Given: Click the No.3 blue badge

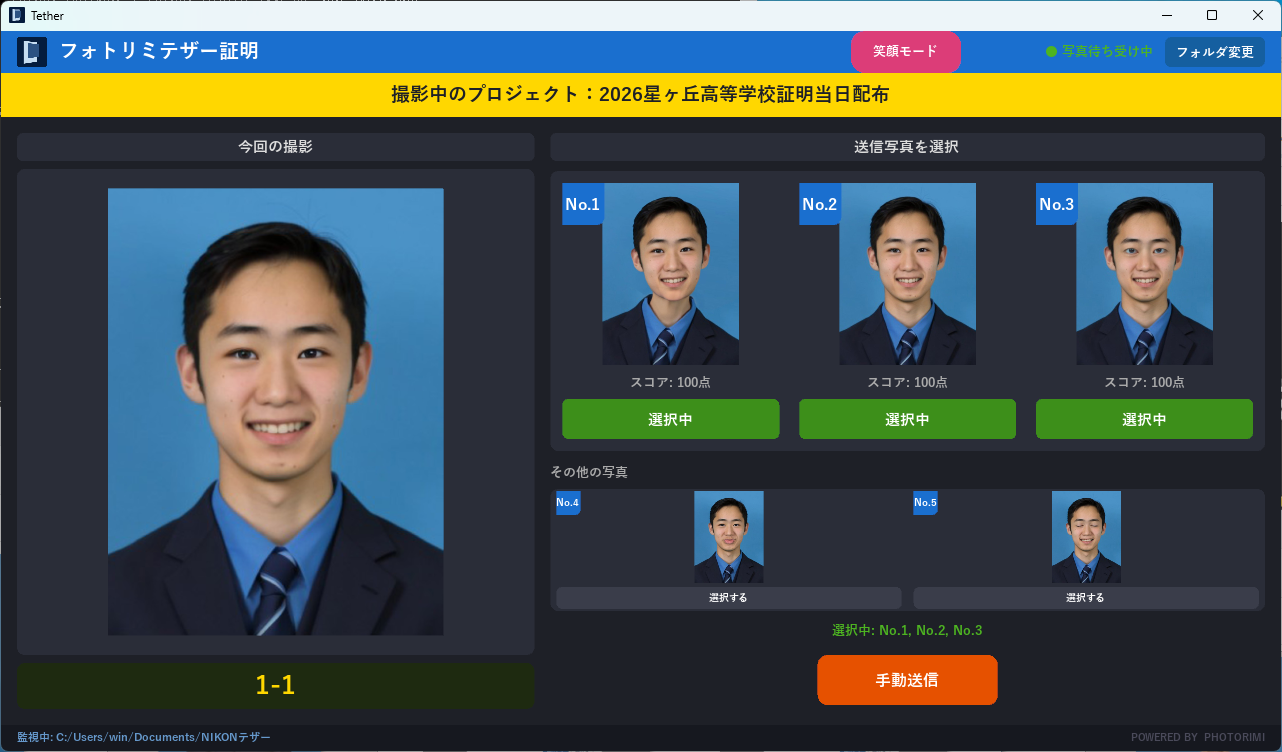Looking at the screenshot, I should click(x=1057, y=204).
